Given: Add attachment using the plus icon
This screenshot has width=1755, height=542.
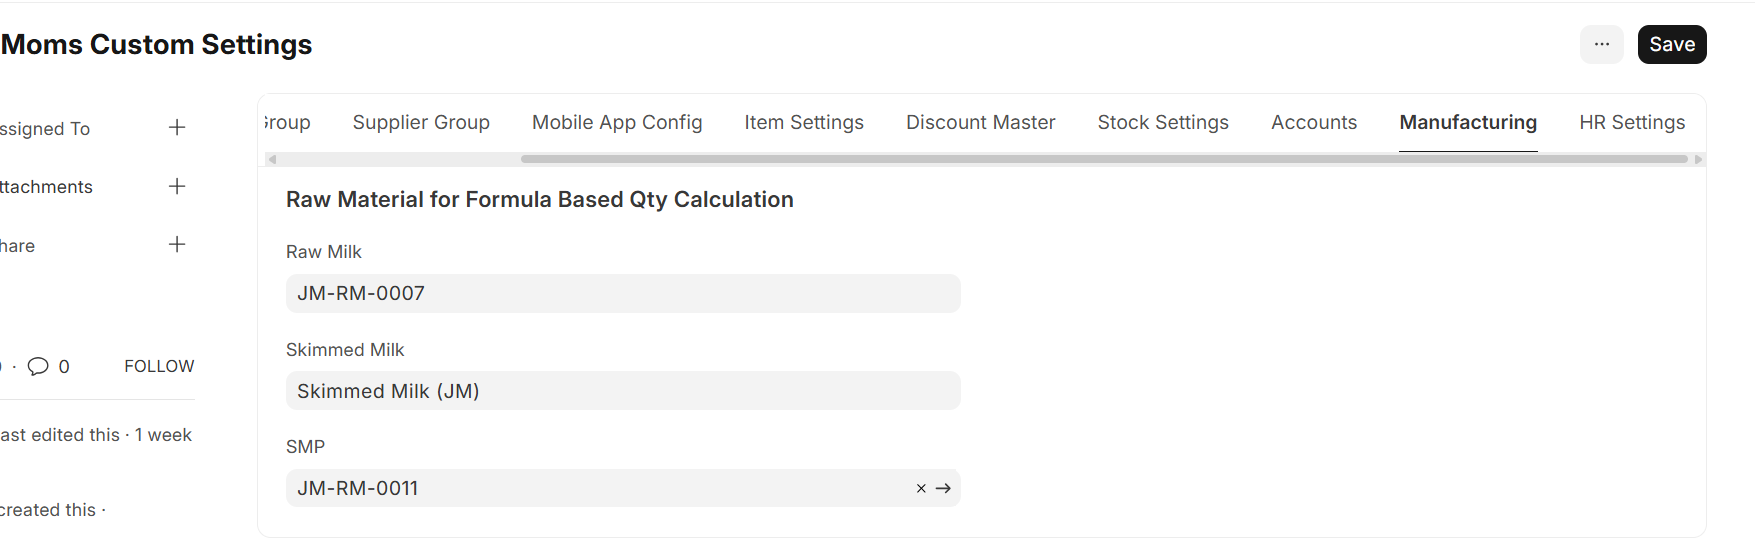Looking at the screenshot, I should click(177, 186).
